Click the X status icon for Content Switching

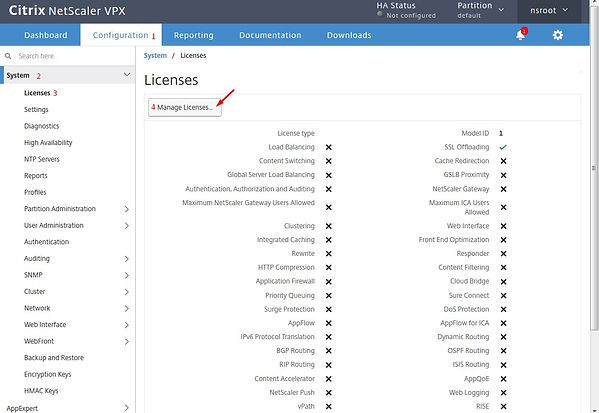point(329,161)
